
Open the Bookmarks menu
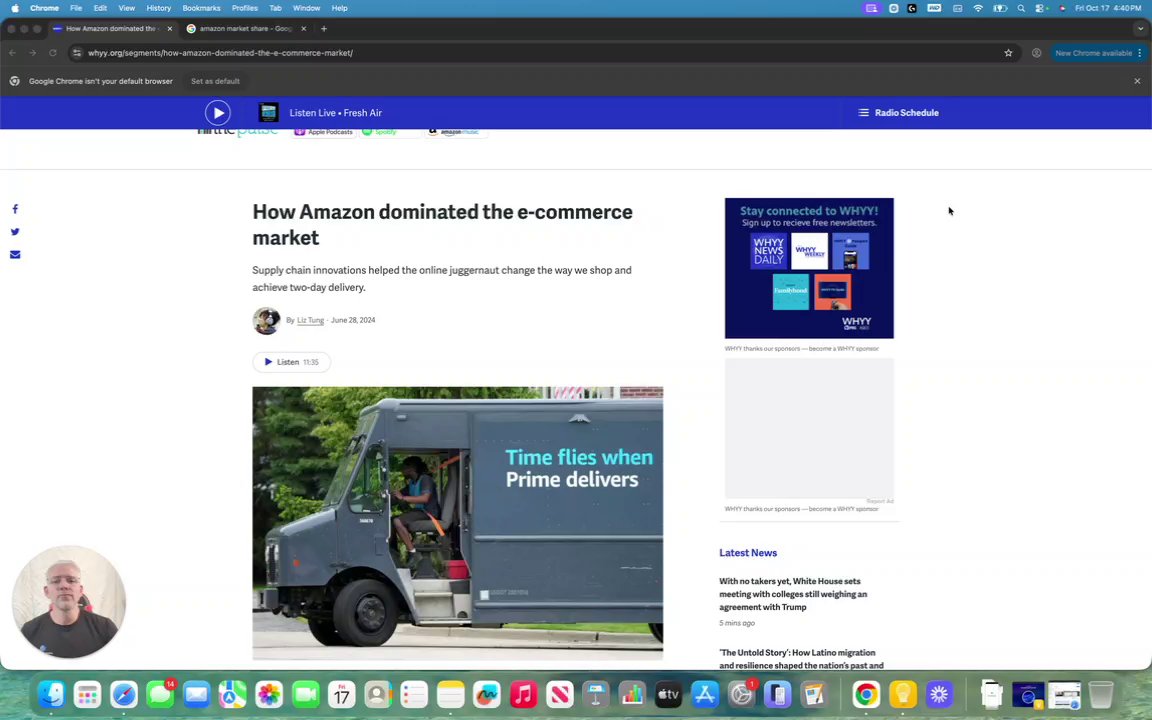(x=201, y=8)
